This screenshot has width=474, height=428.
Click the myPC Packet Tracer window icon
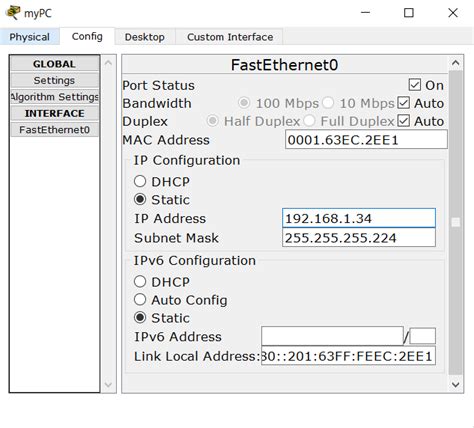tap(13, 13)
